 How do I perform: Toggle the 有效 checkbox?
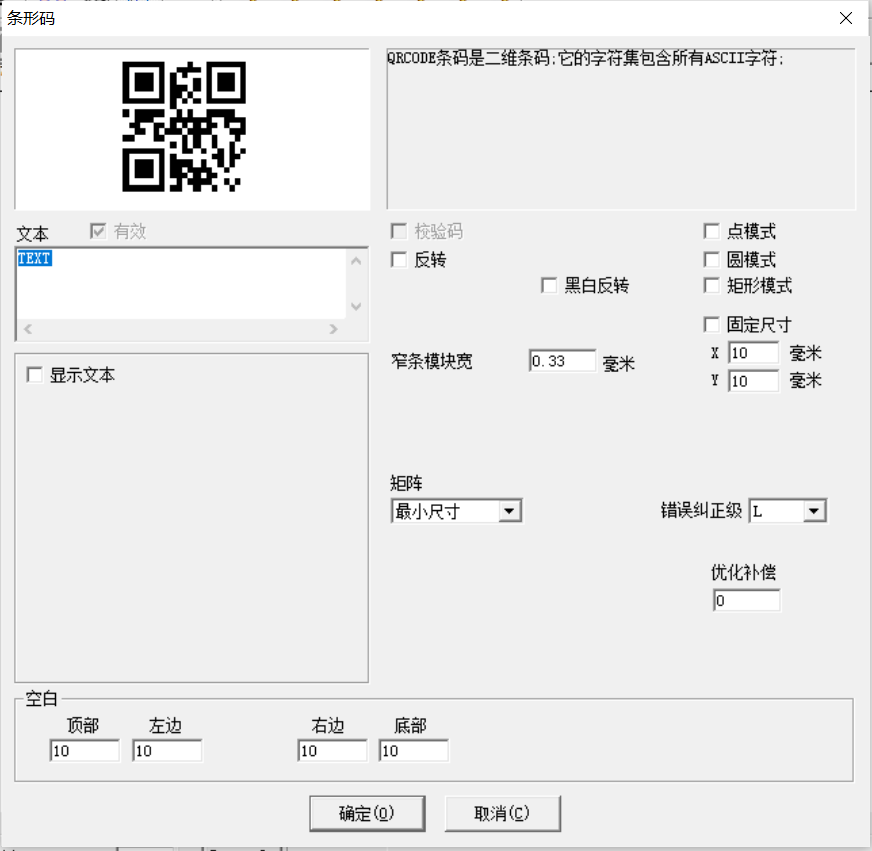(x=98, y=231)
